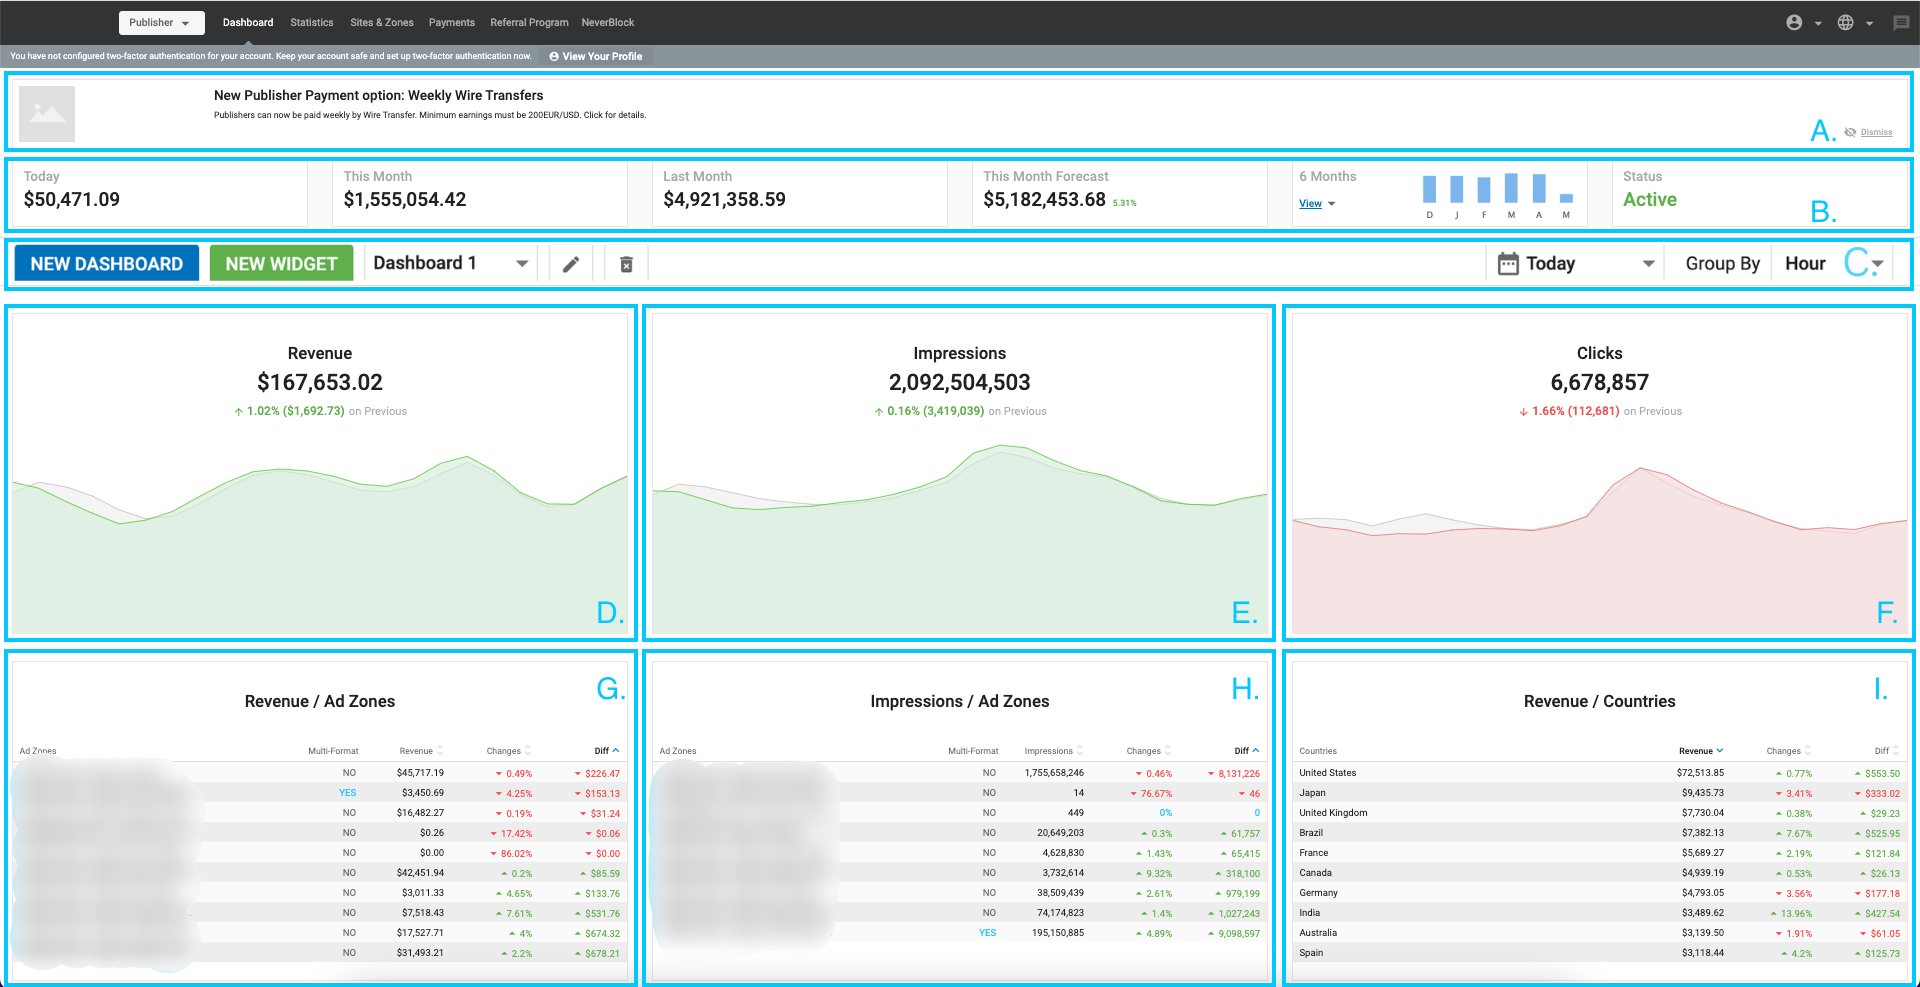Delete Dashboard 1 using the trash icon
The image size is (1920, 987).
[626, 263]
